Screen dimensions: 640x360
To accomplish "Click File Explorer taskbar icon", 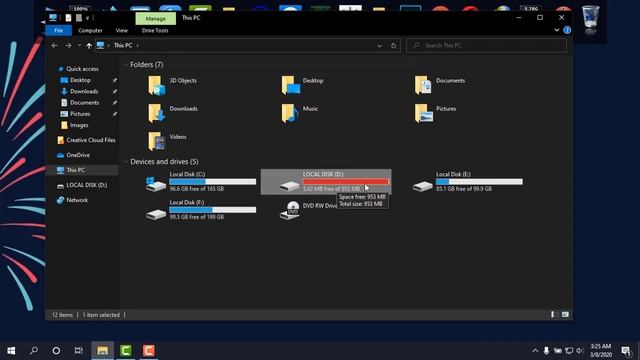I will (x=102, y=351).
